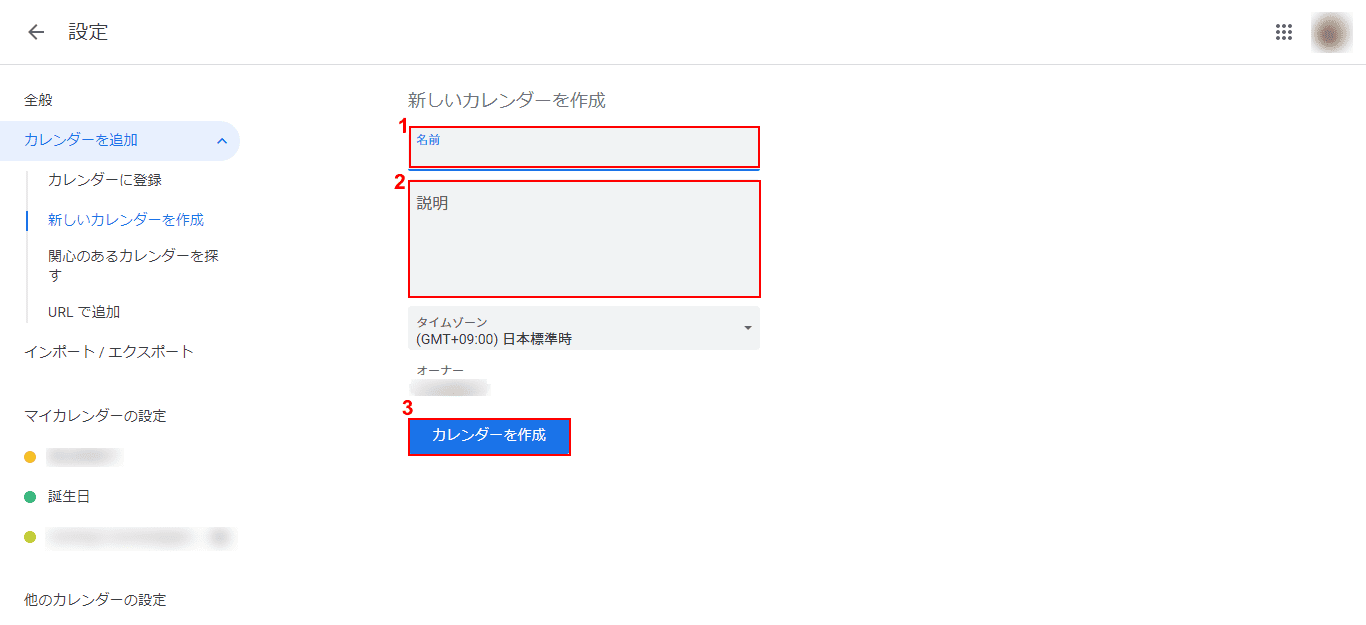Open URL で追加 submenu item
The width and height of the screenshot is (1366, 625).
[84, 312]
